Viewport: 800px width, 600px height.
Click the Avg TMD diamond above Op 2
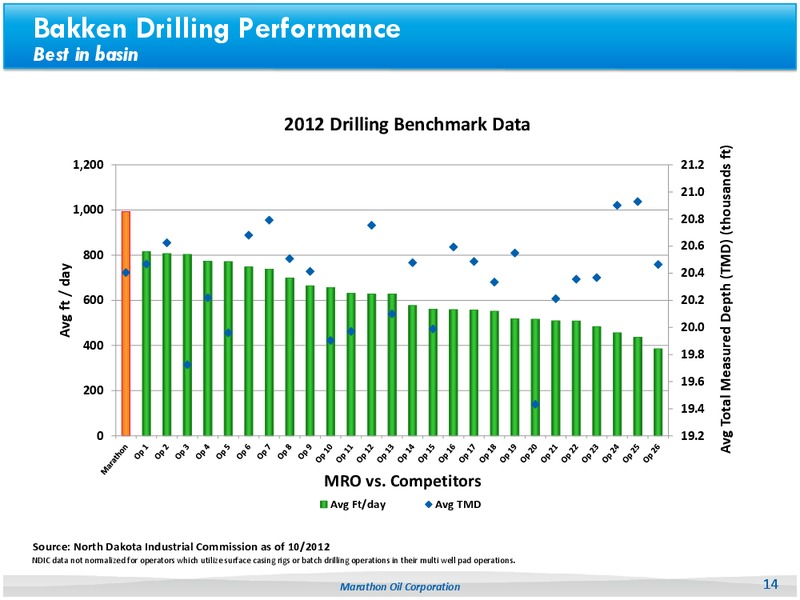click(x=167, y=243)
